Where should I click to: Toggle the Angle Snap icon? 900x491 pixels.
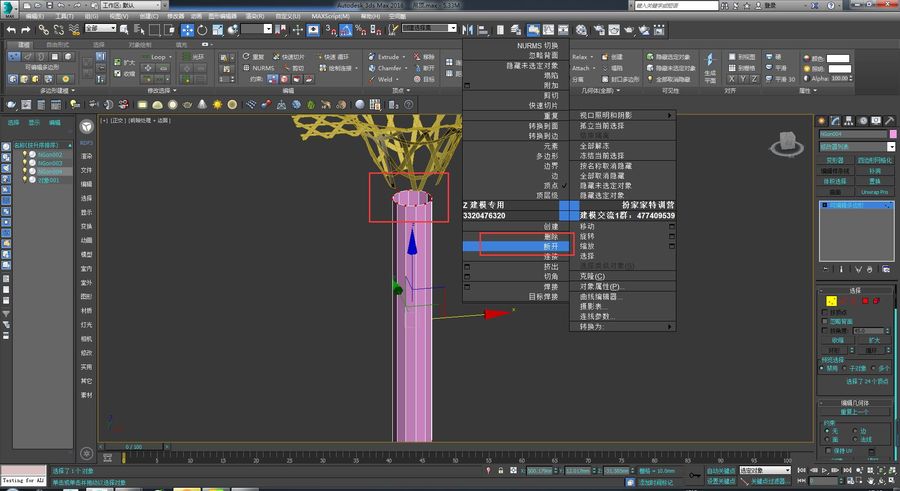click(x=346, y=30)
